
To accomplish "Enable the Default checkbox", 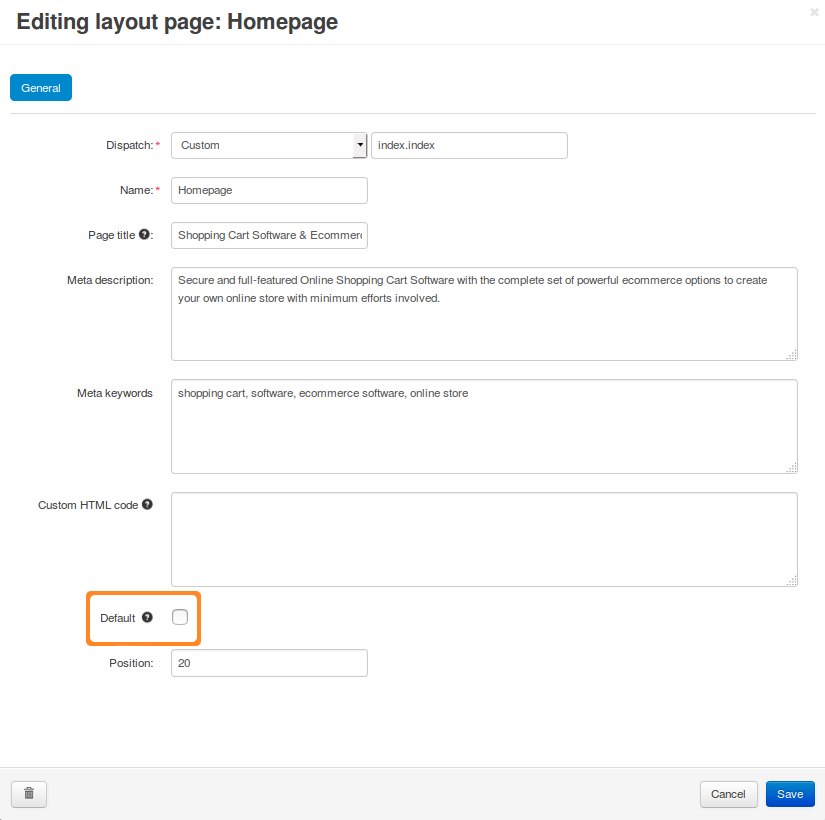I will pyautogui.click(x=180, y=617).
